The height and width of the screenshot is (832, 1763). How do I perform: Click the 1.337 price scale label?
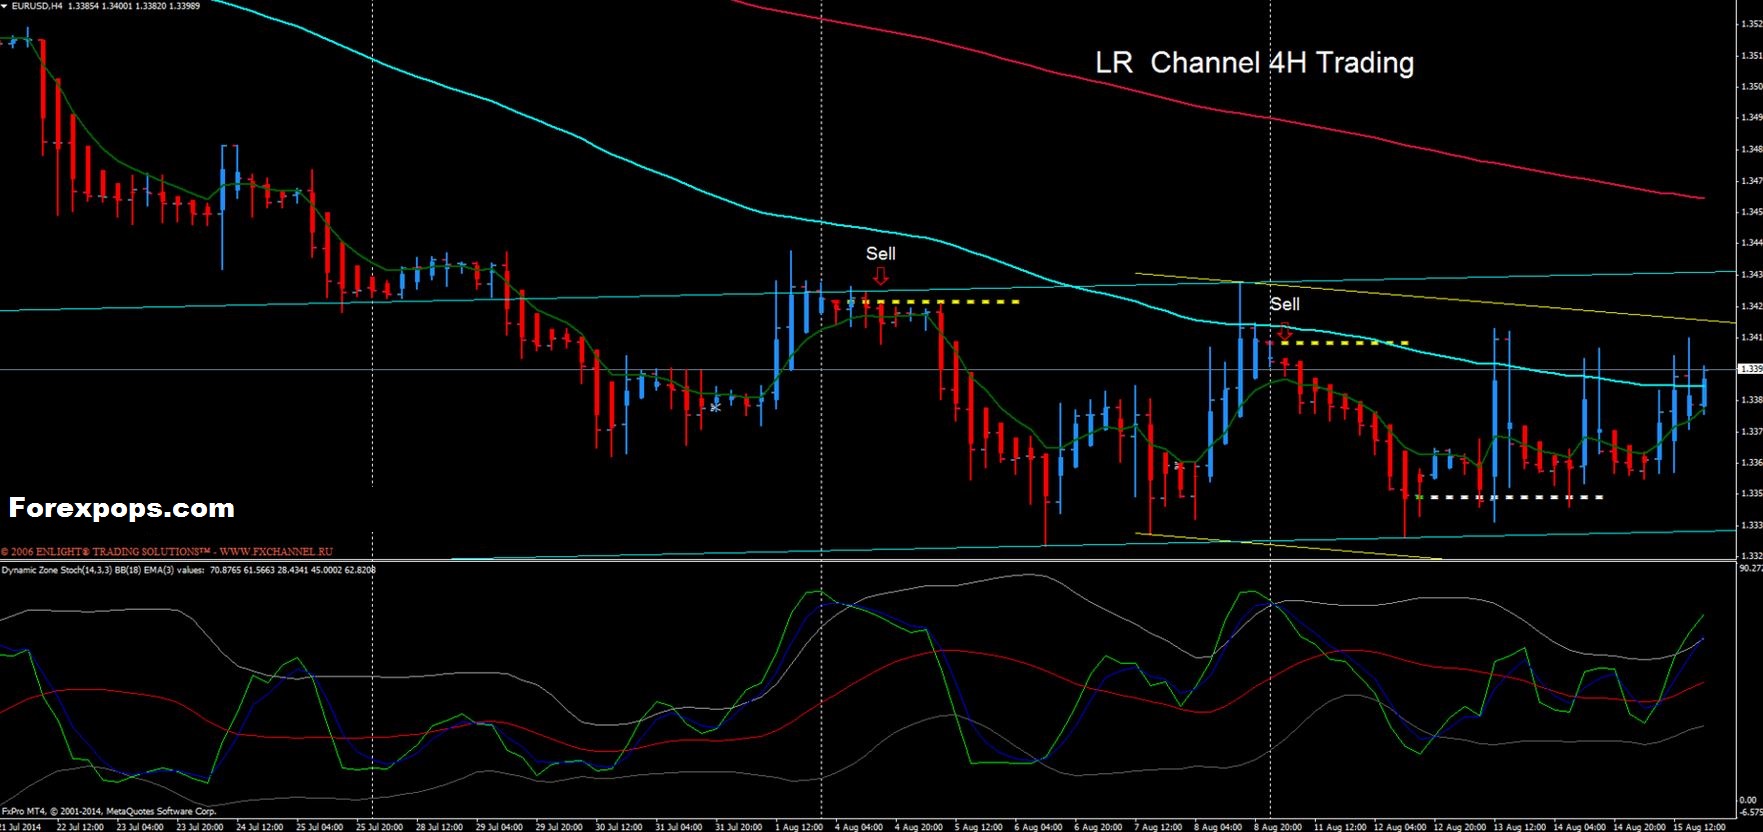pyautogui.click(x=1751, y=431)
